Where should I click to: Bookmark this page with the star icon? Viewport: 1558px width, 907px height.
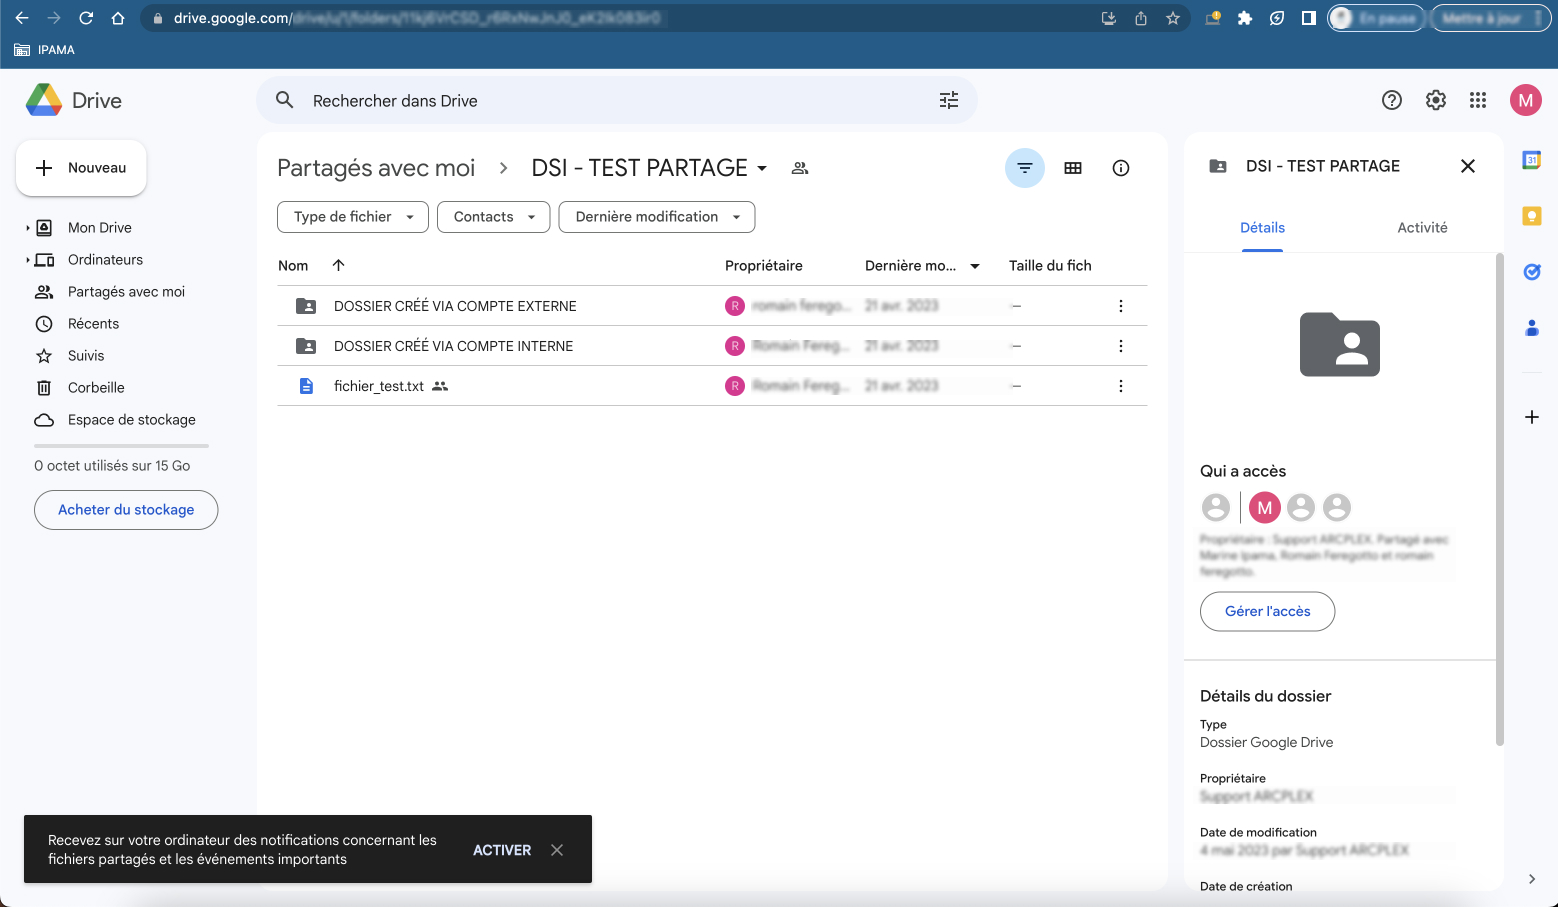tap(1173, 18)
